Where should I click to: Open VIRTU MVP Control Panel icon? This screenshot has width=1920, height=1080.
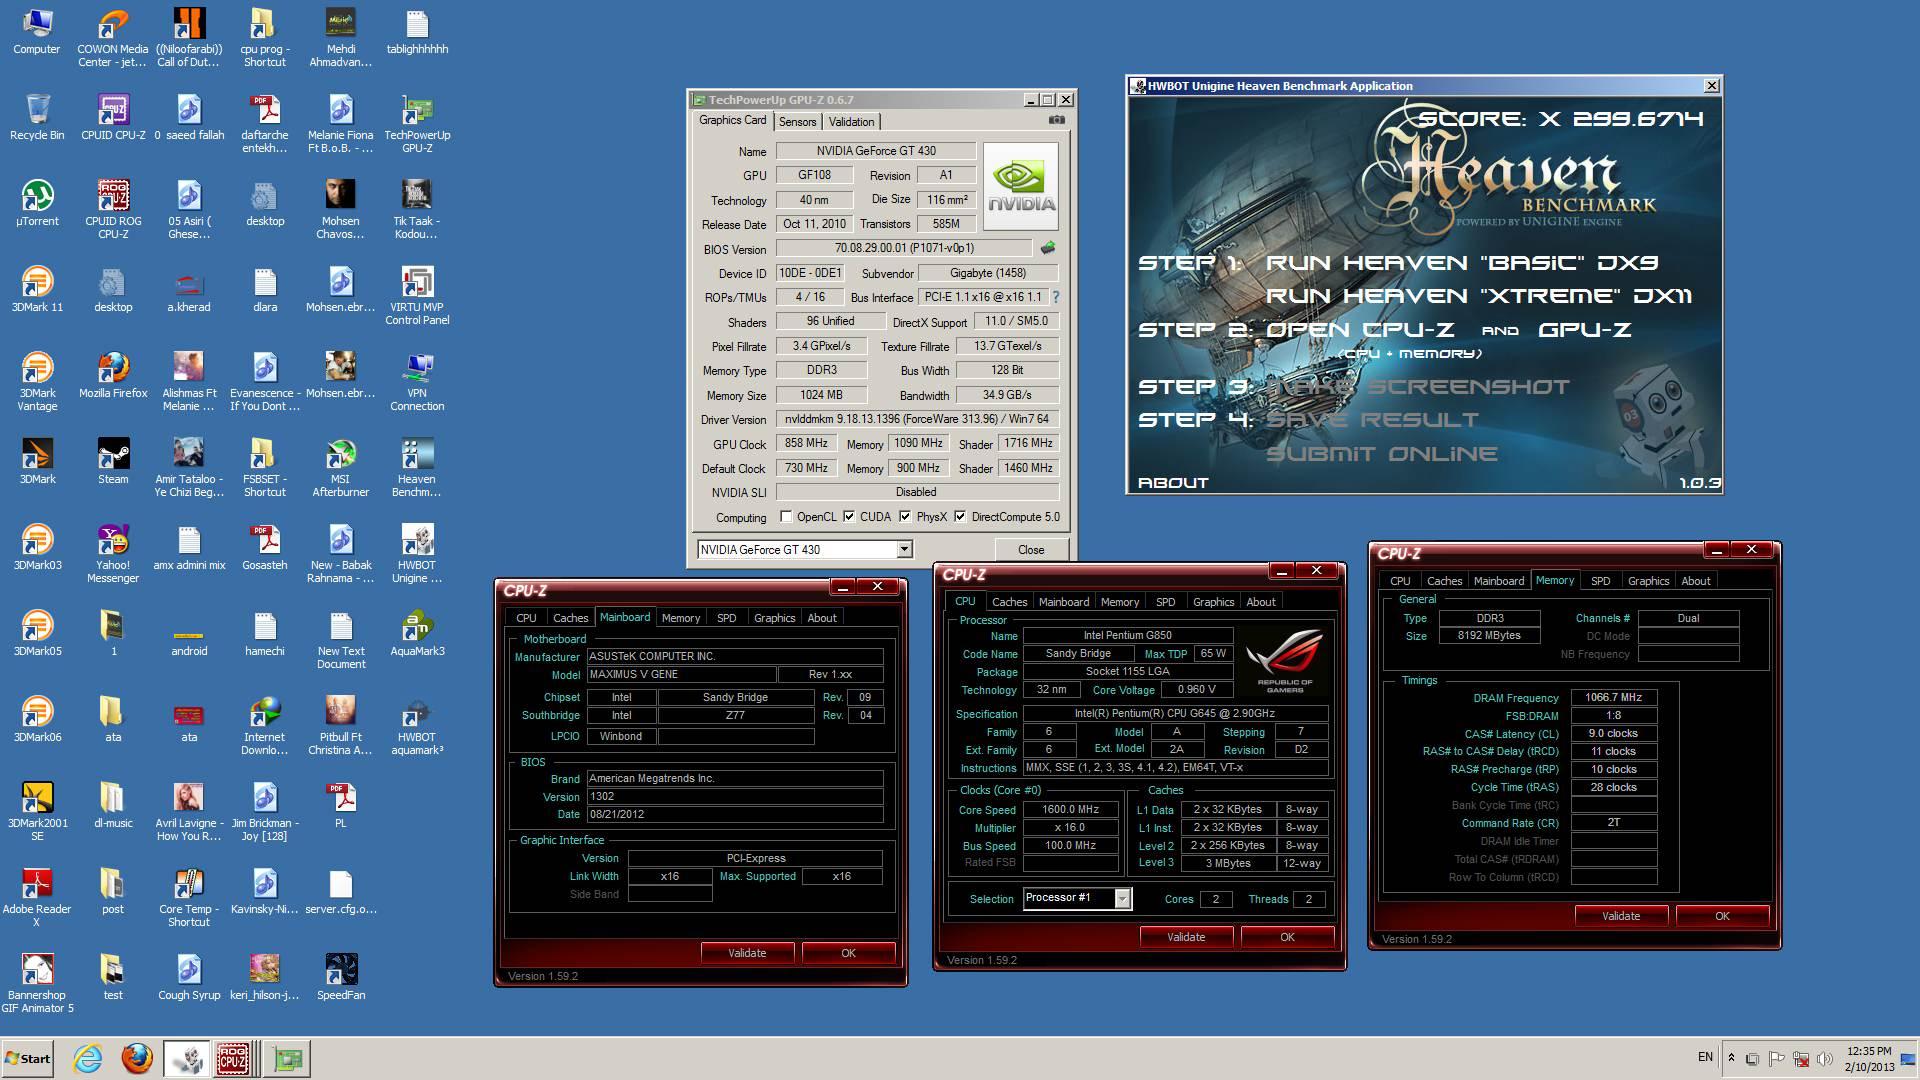click(x=417, y=295)
